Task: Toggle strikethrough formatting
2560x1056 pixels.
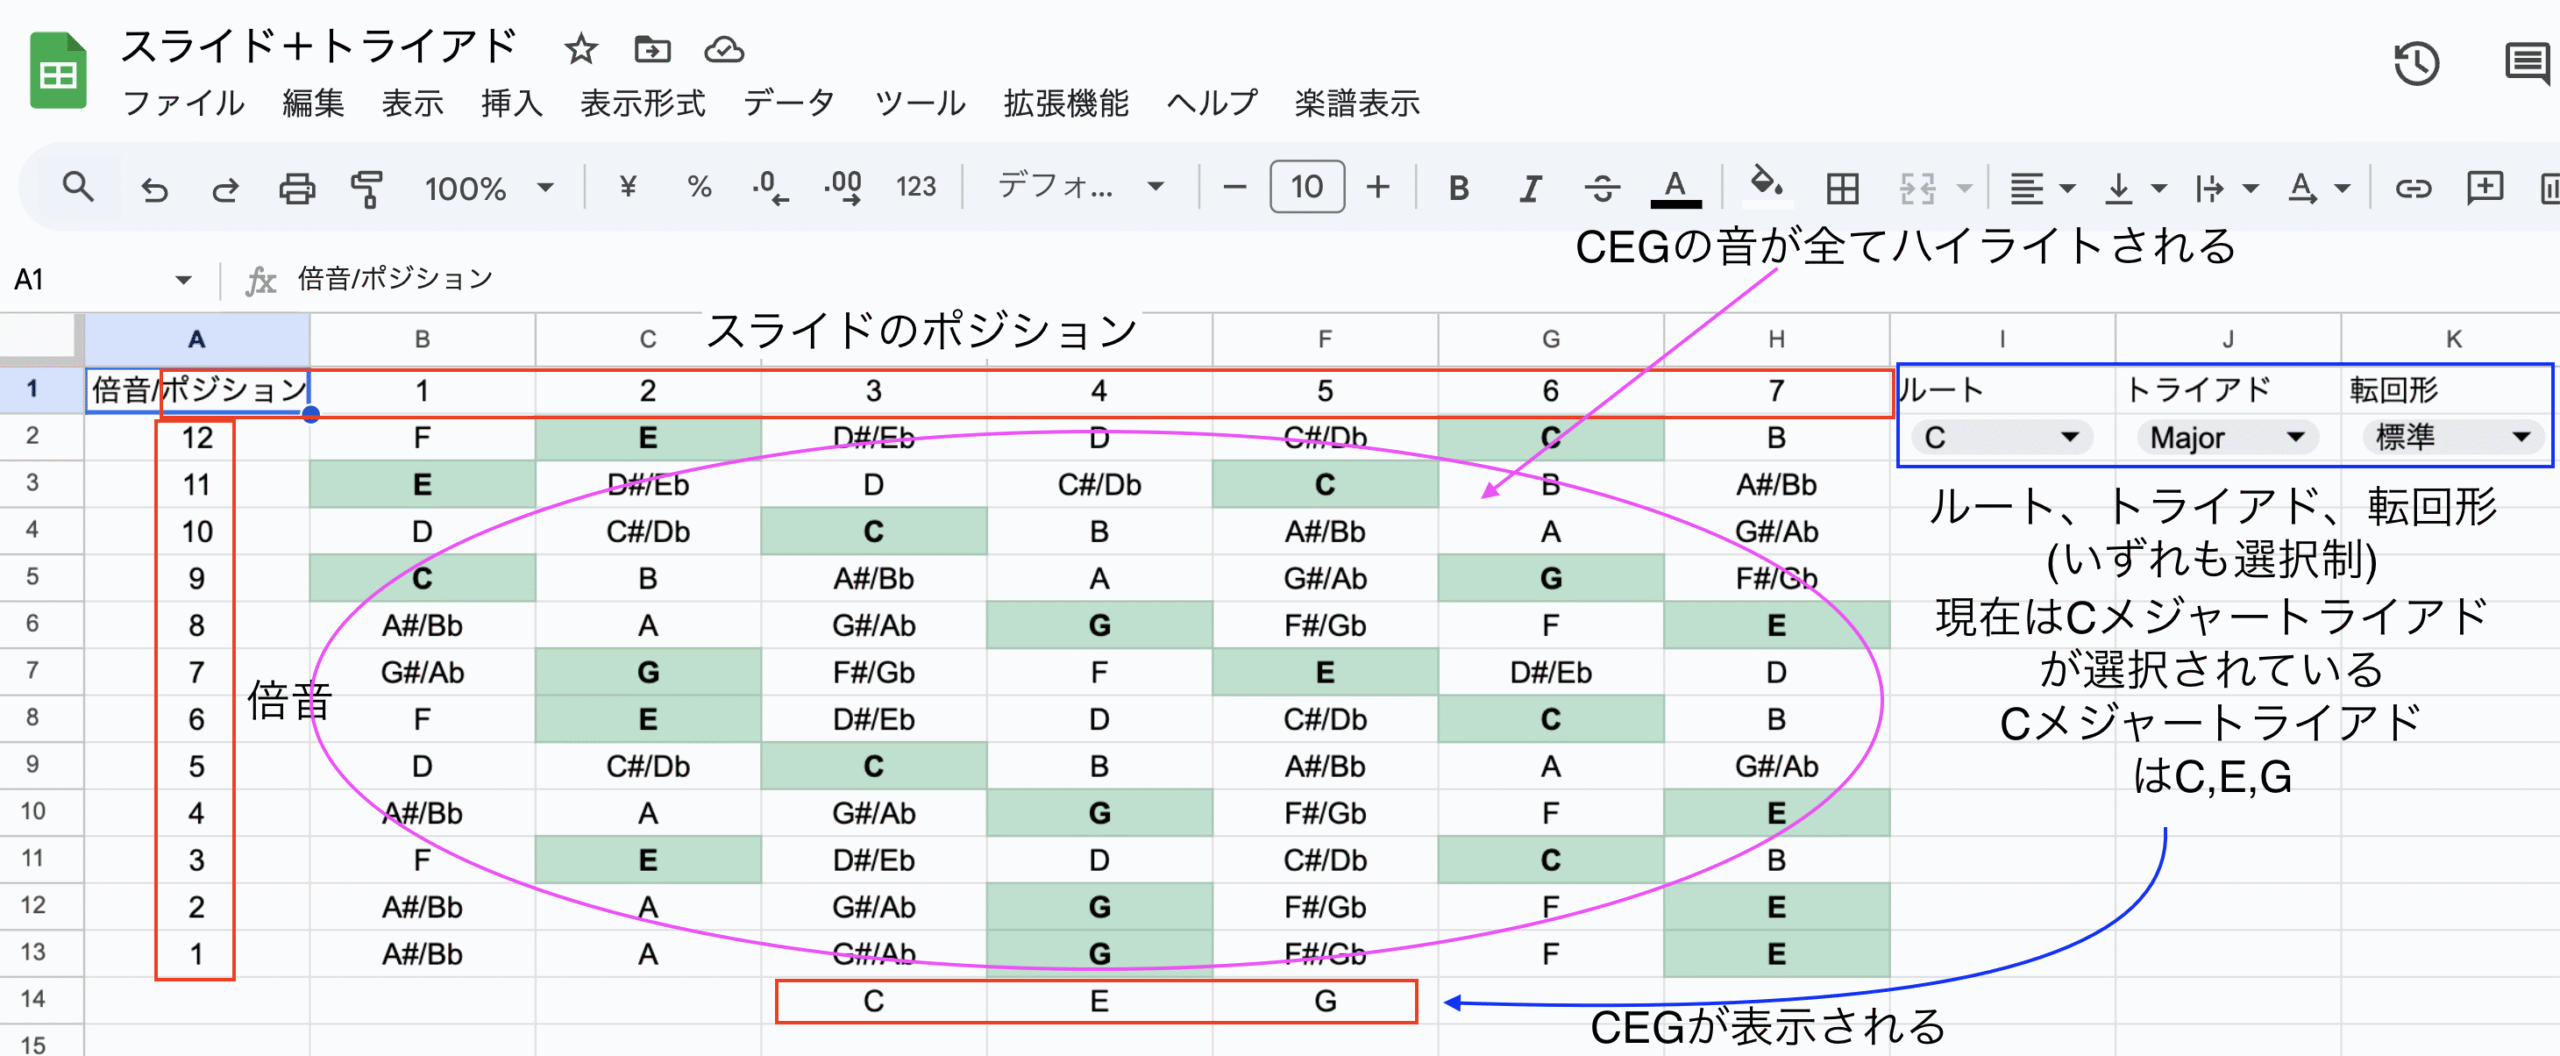Action: (x=1602, y=188)
